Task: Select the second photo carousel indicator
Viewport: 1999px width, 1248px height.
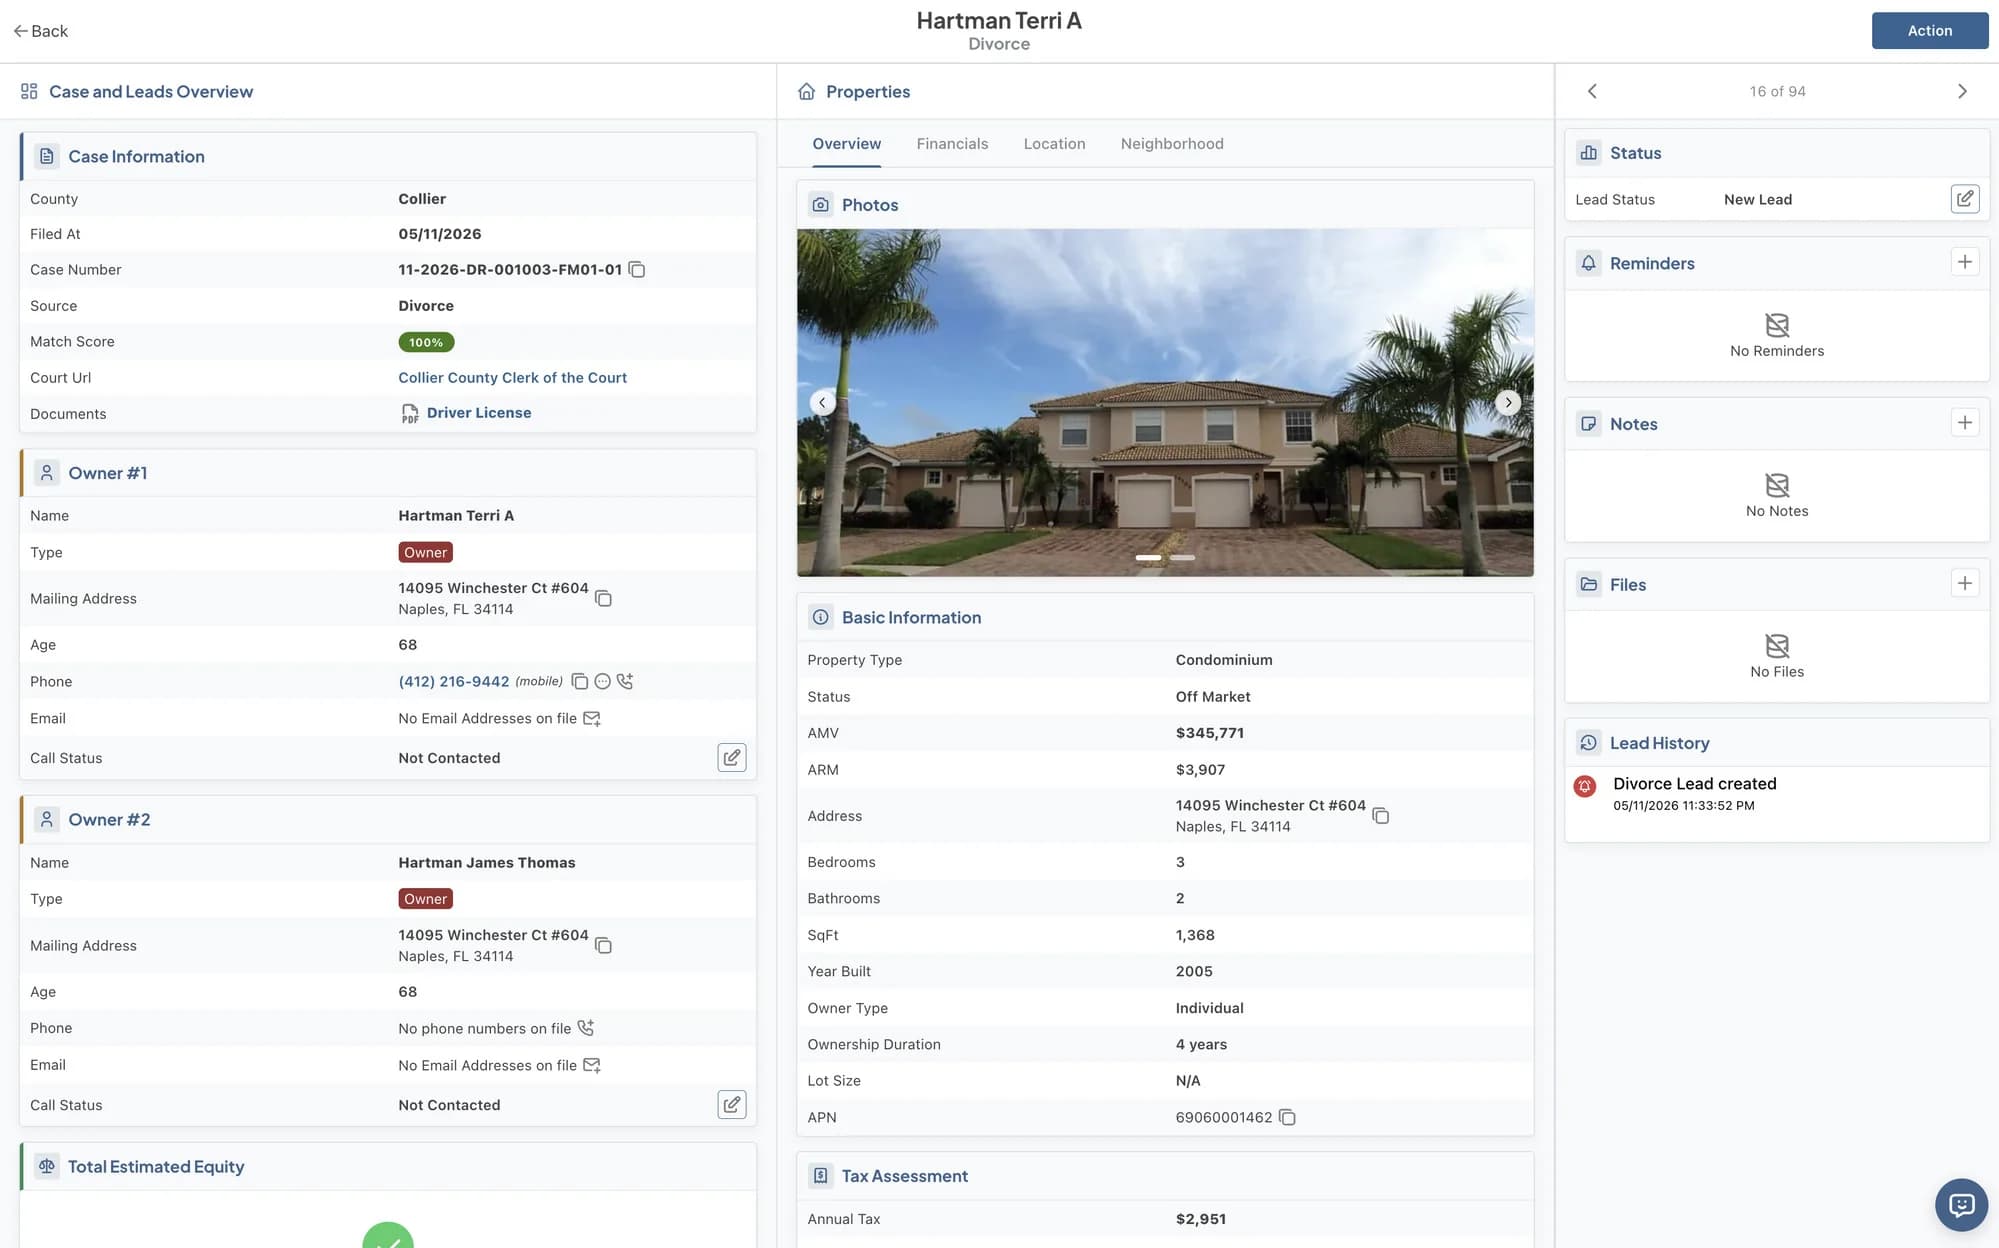Action: coord(1182,557)
